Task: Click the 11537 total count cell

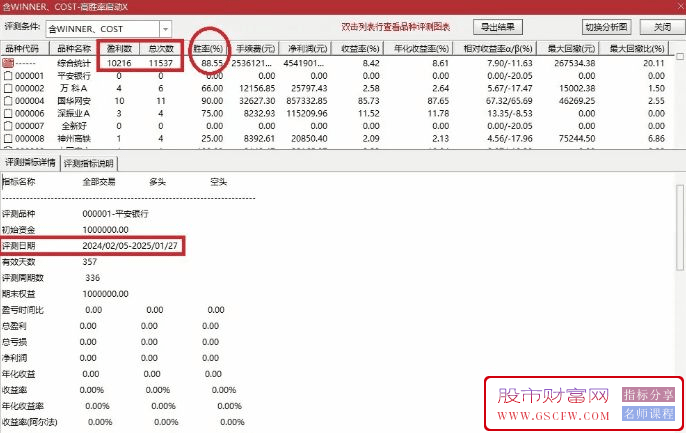Action: click(x=161, y=63)
